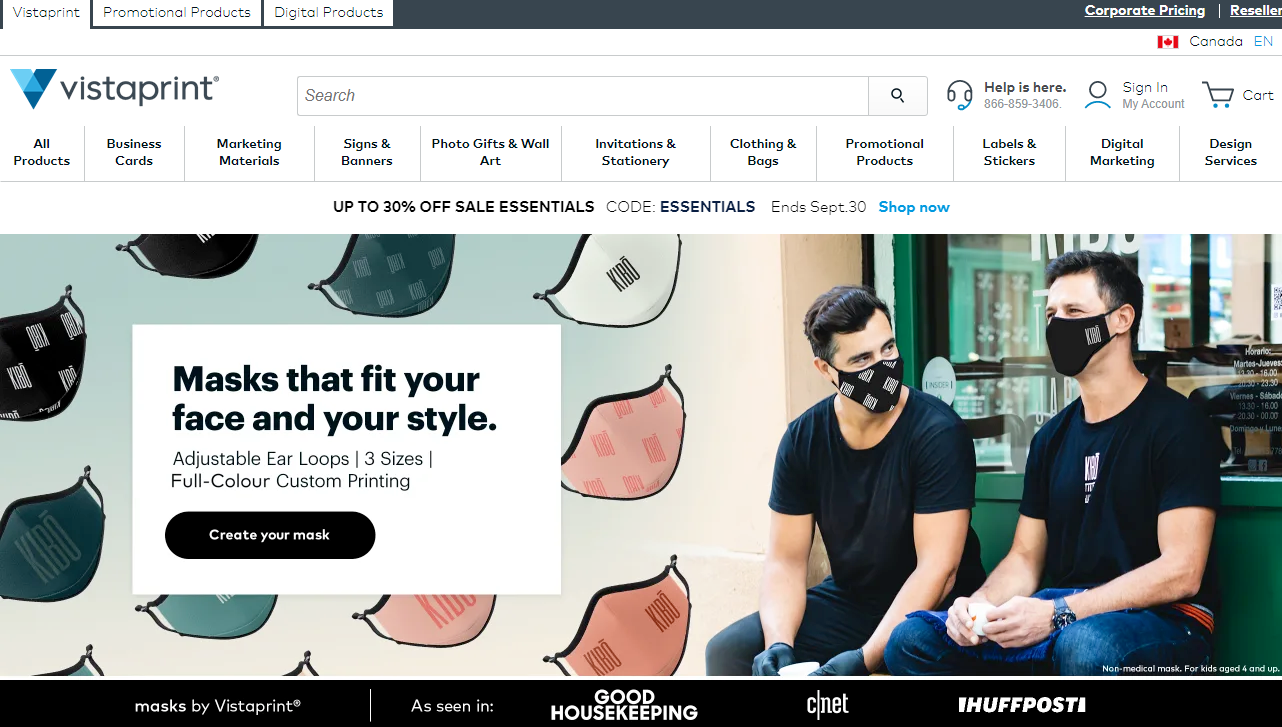Screen dimensions: 1282x727
Task: Click the help headset icon
Action: click(959, 95)
